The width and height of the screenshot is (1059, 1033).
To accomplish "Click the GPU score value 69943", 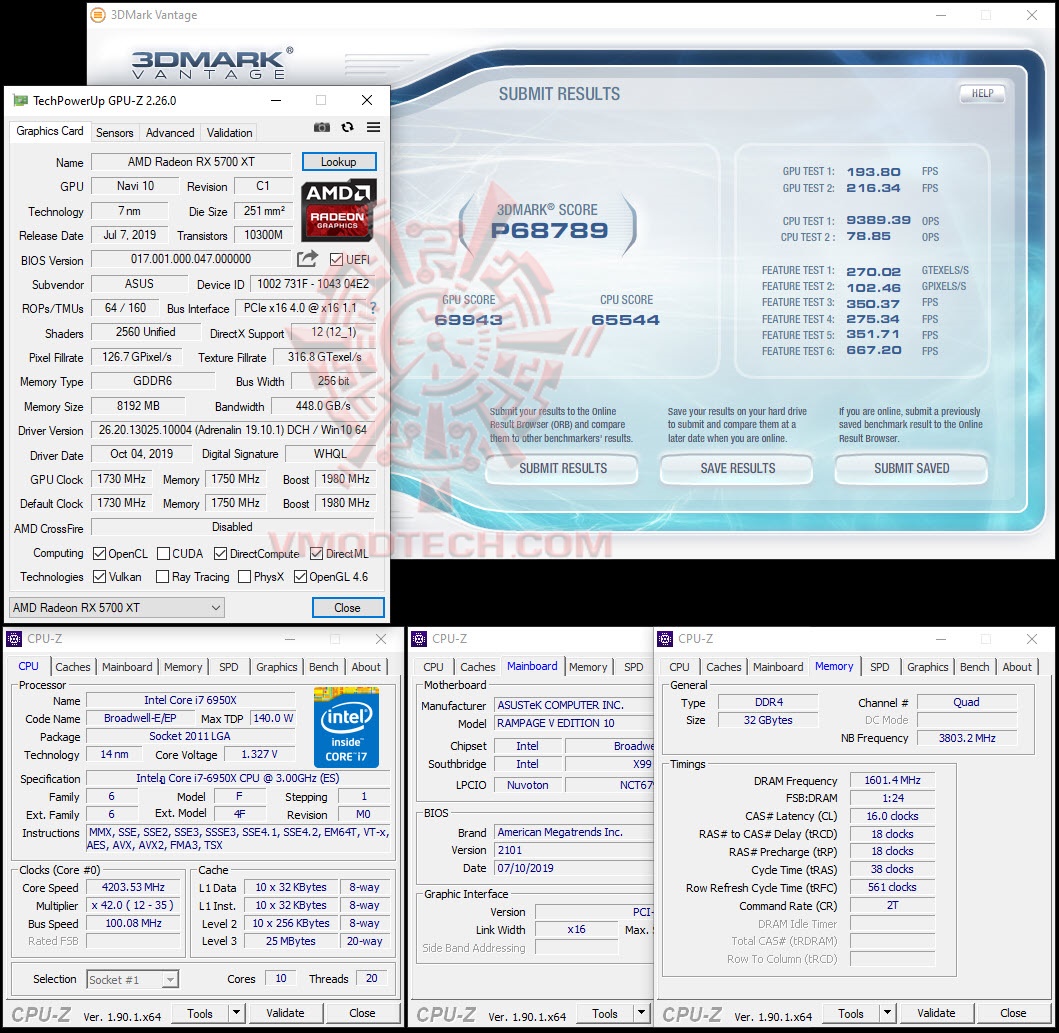I will (x=468, y=319).
